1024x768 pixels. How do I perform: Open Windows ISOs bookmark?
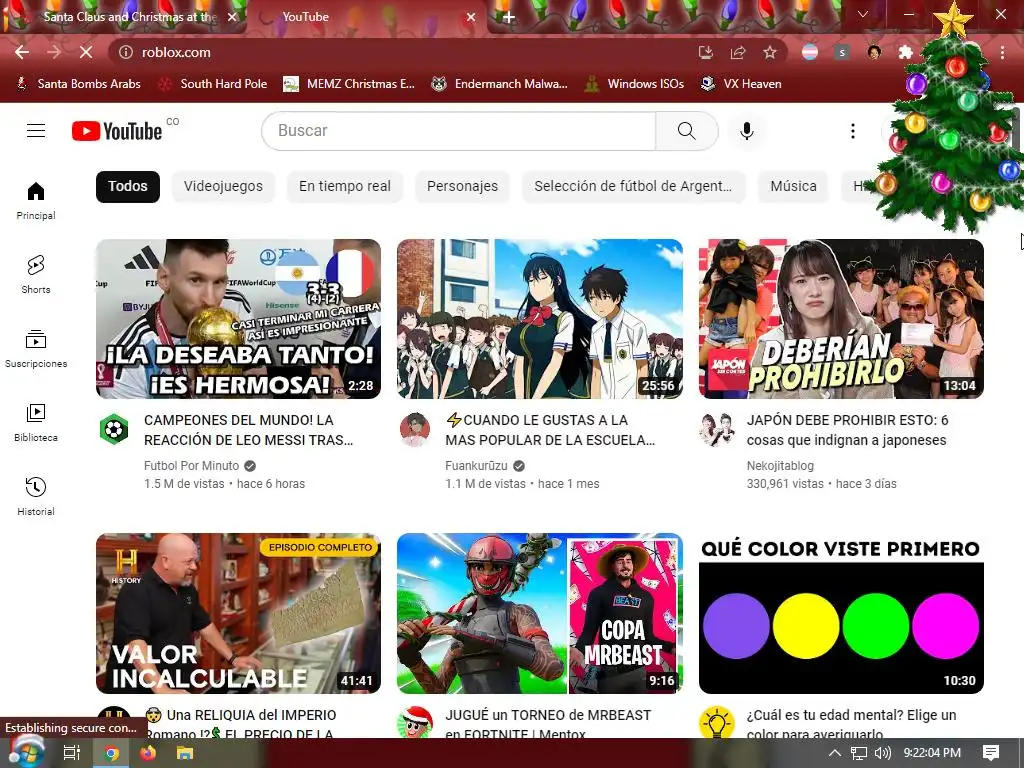pyautogui.click(x=633, y=84)
